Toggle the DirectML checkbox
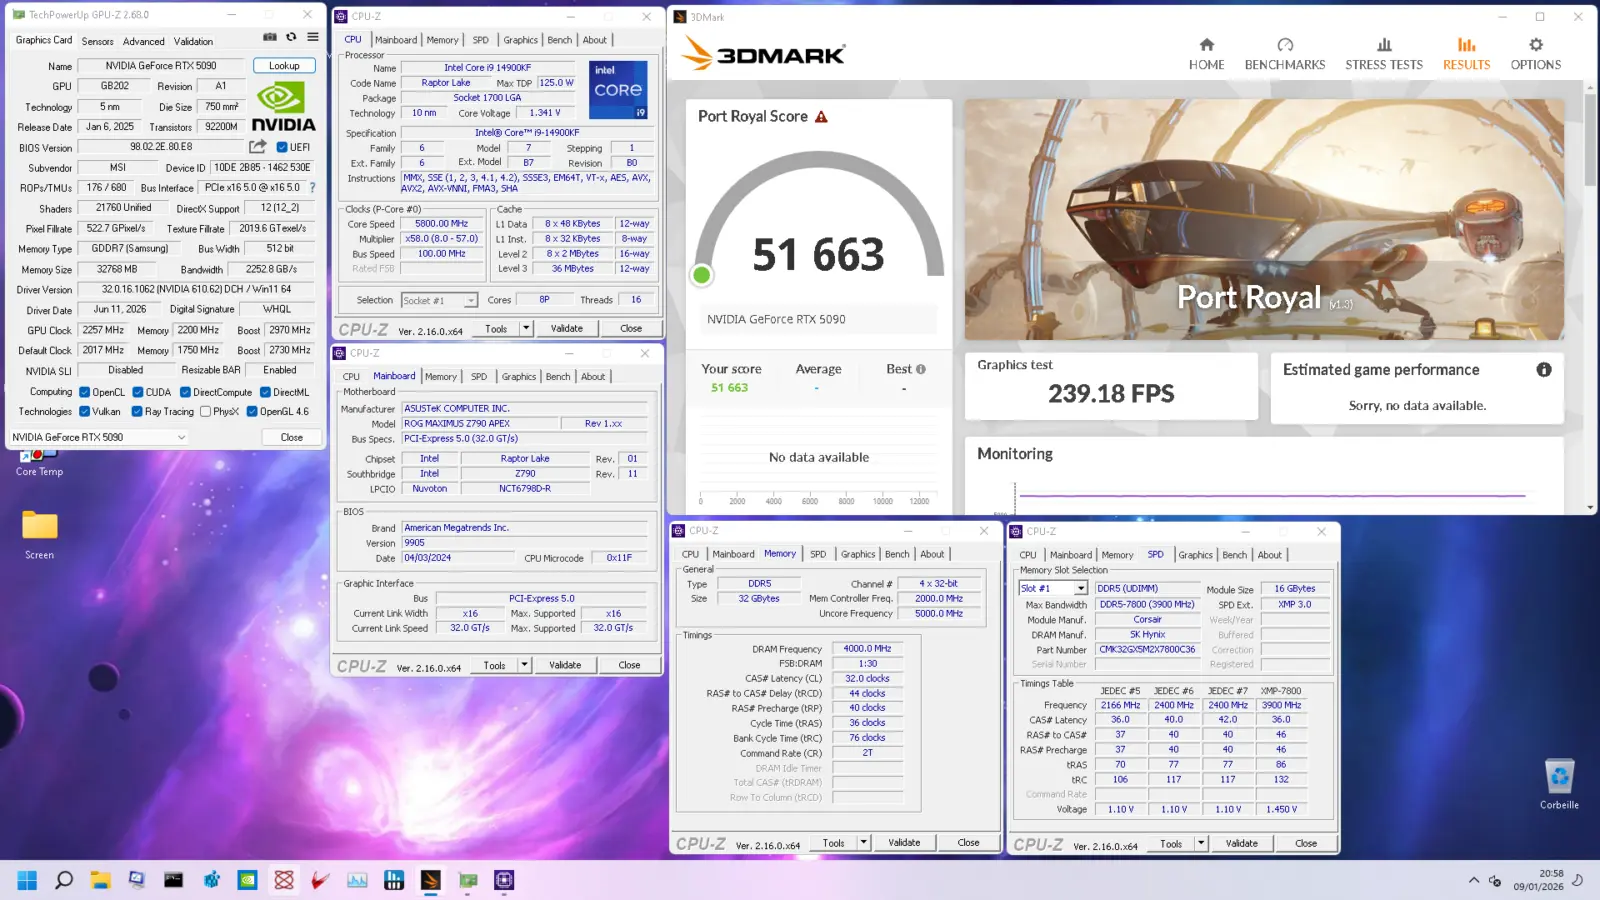Viewport: 1600px width, 900px height. (265, 392)
